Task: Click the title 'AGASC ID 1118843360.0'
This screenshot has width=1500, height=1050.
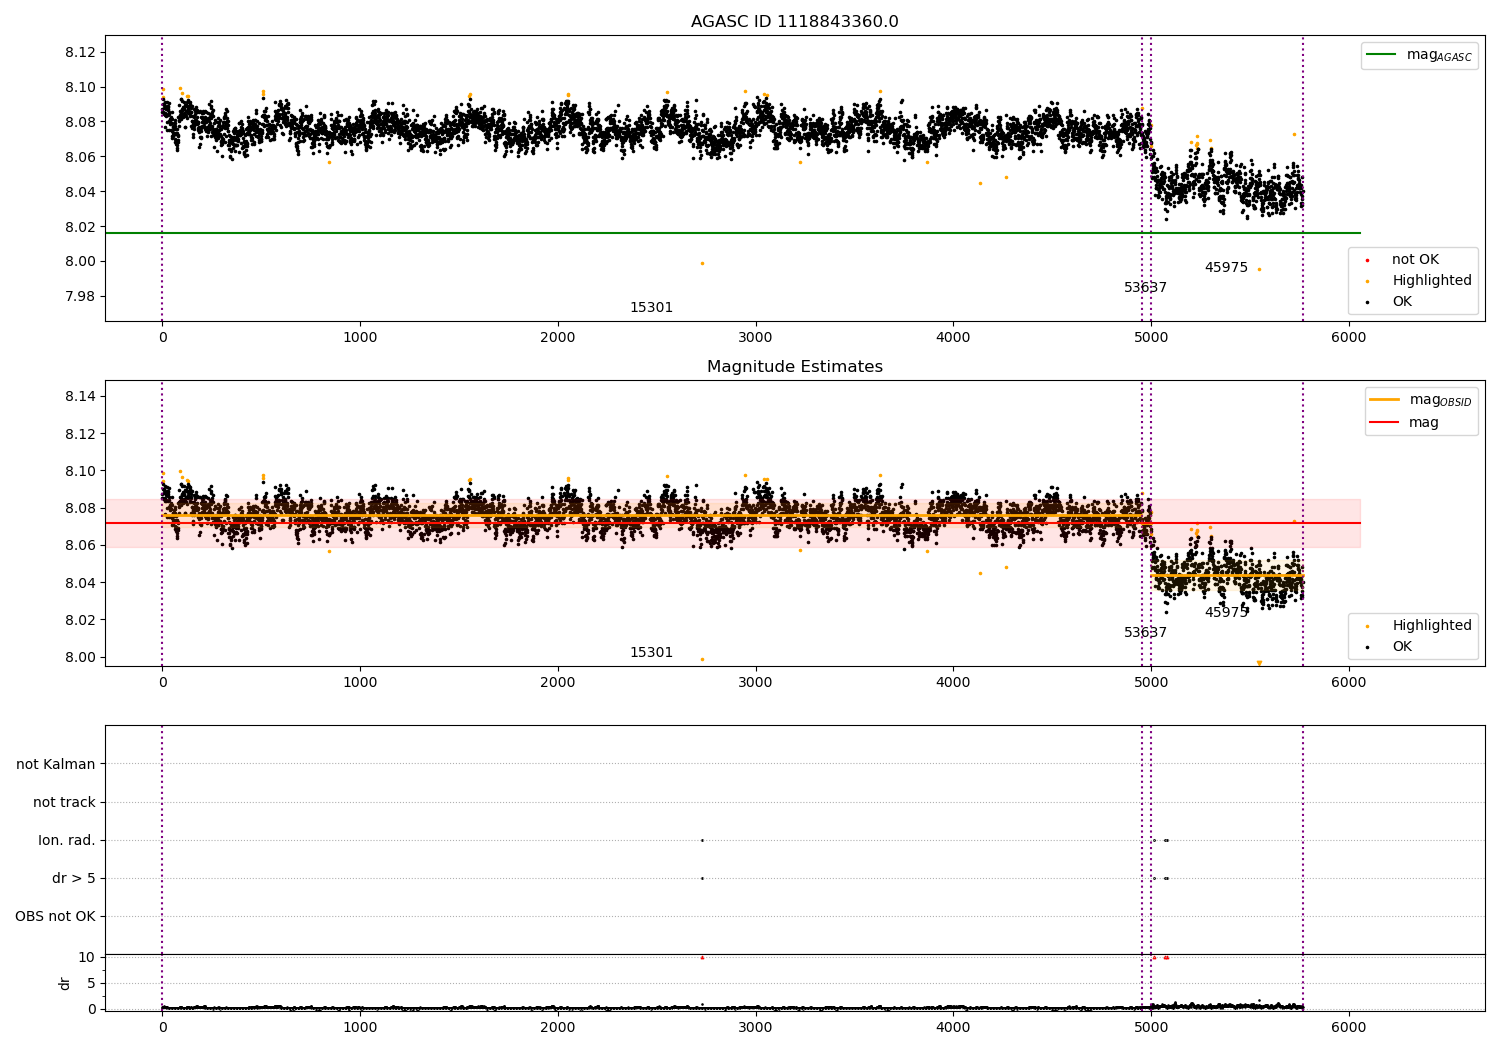Action: [794, 22]
